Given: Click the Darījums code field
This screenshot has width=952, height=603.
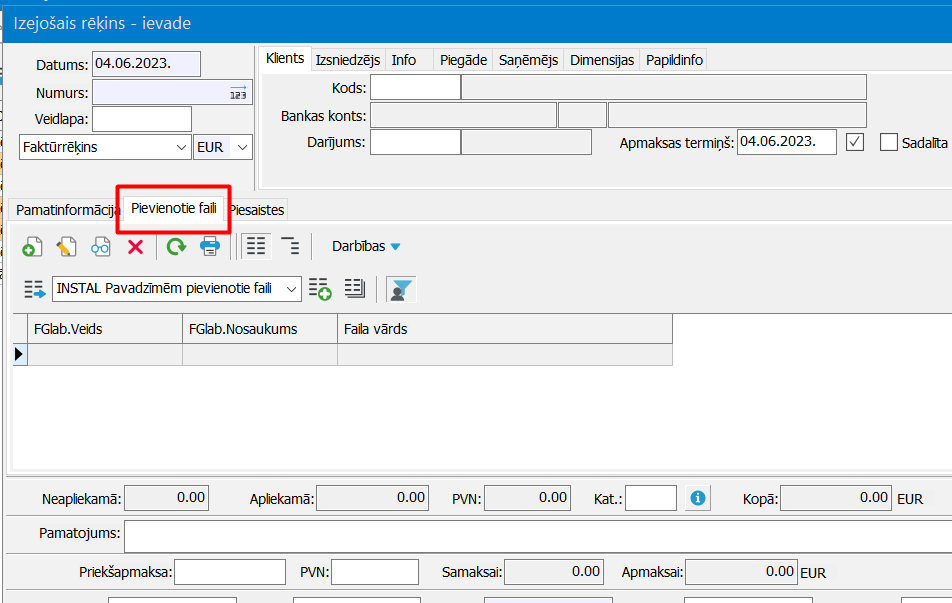Looking at the screenshot, I should coord(415,142).
